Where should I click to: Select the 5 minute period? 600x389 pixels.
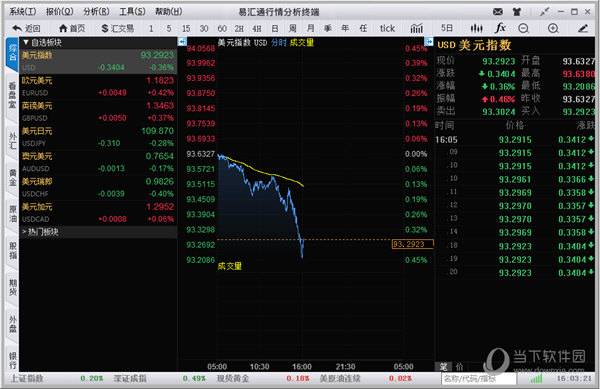tap(169, 29)
